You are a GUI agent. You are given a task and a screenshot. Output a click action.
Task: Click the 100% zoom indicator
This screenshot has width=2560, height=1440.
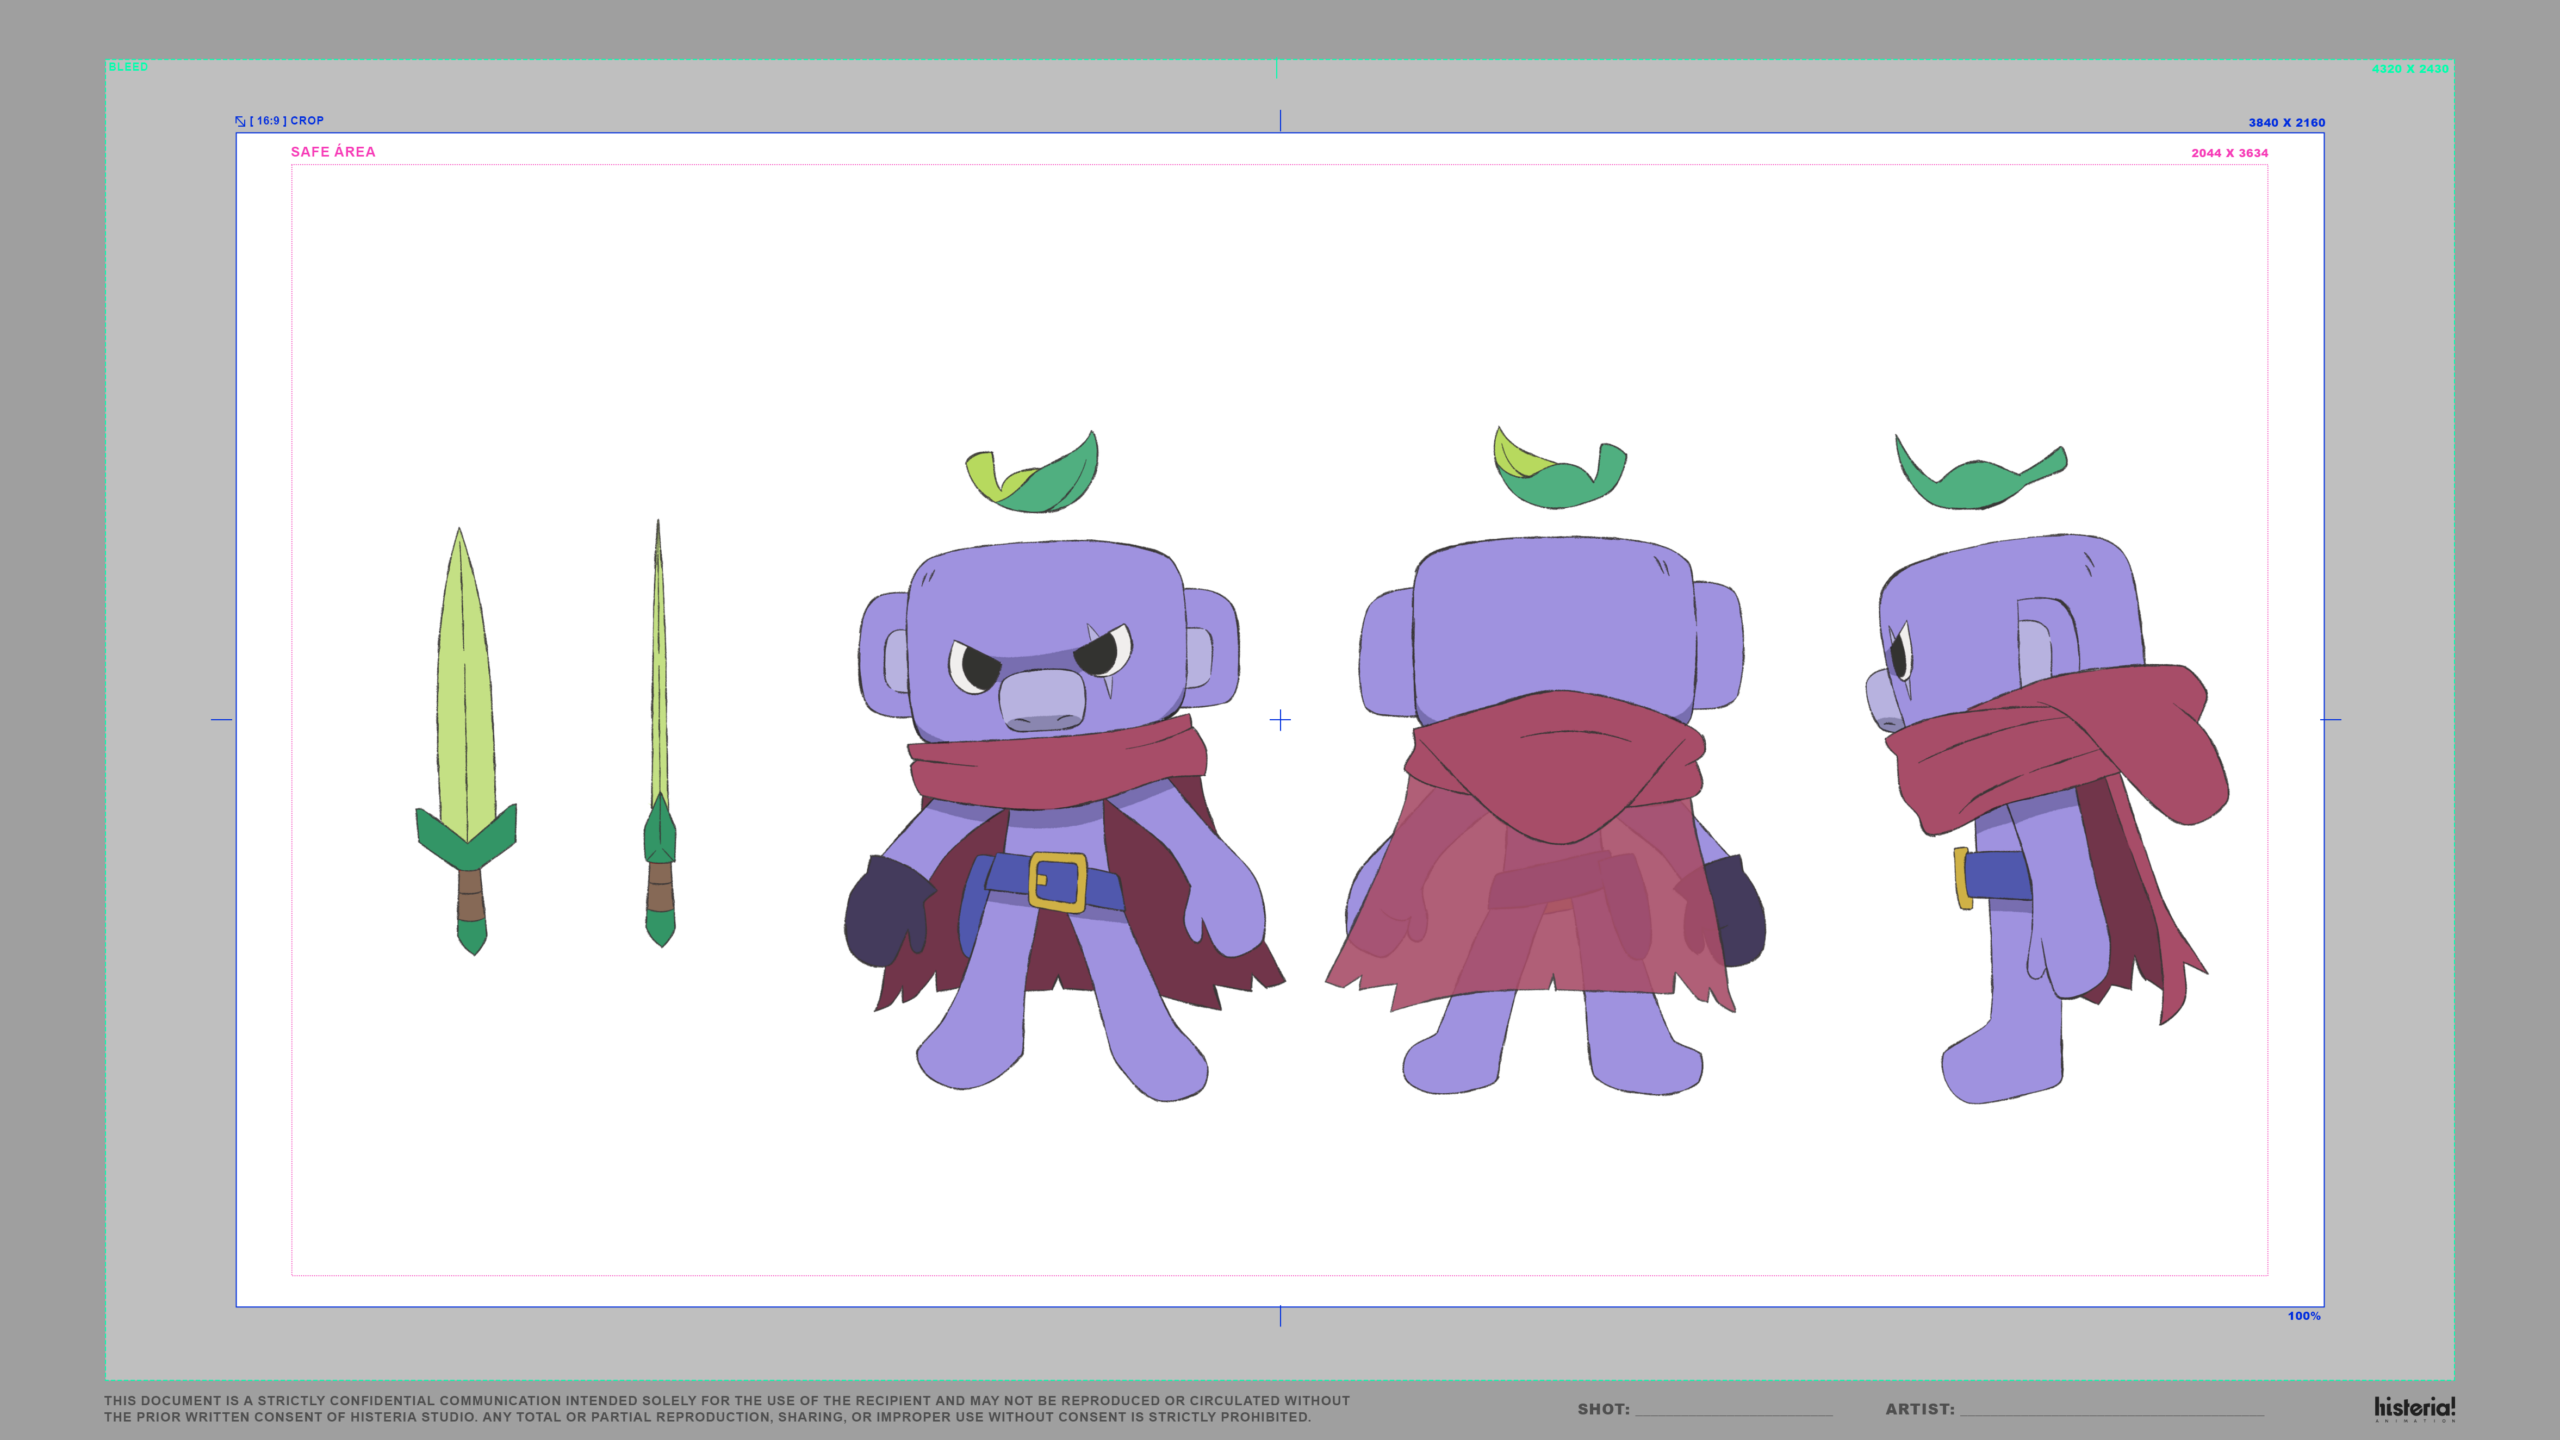point(2303,1316)
